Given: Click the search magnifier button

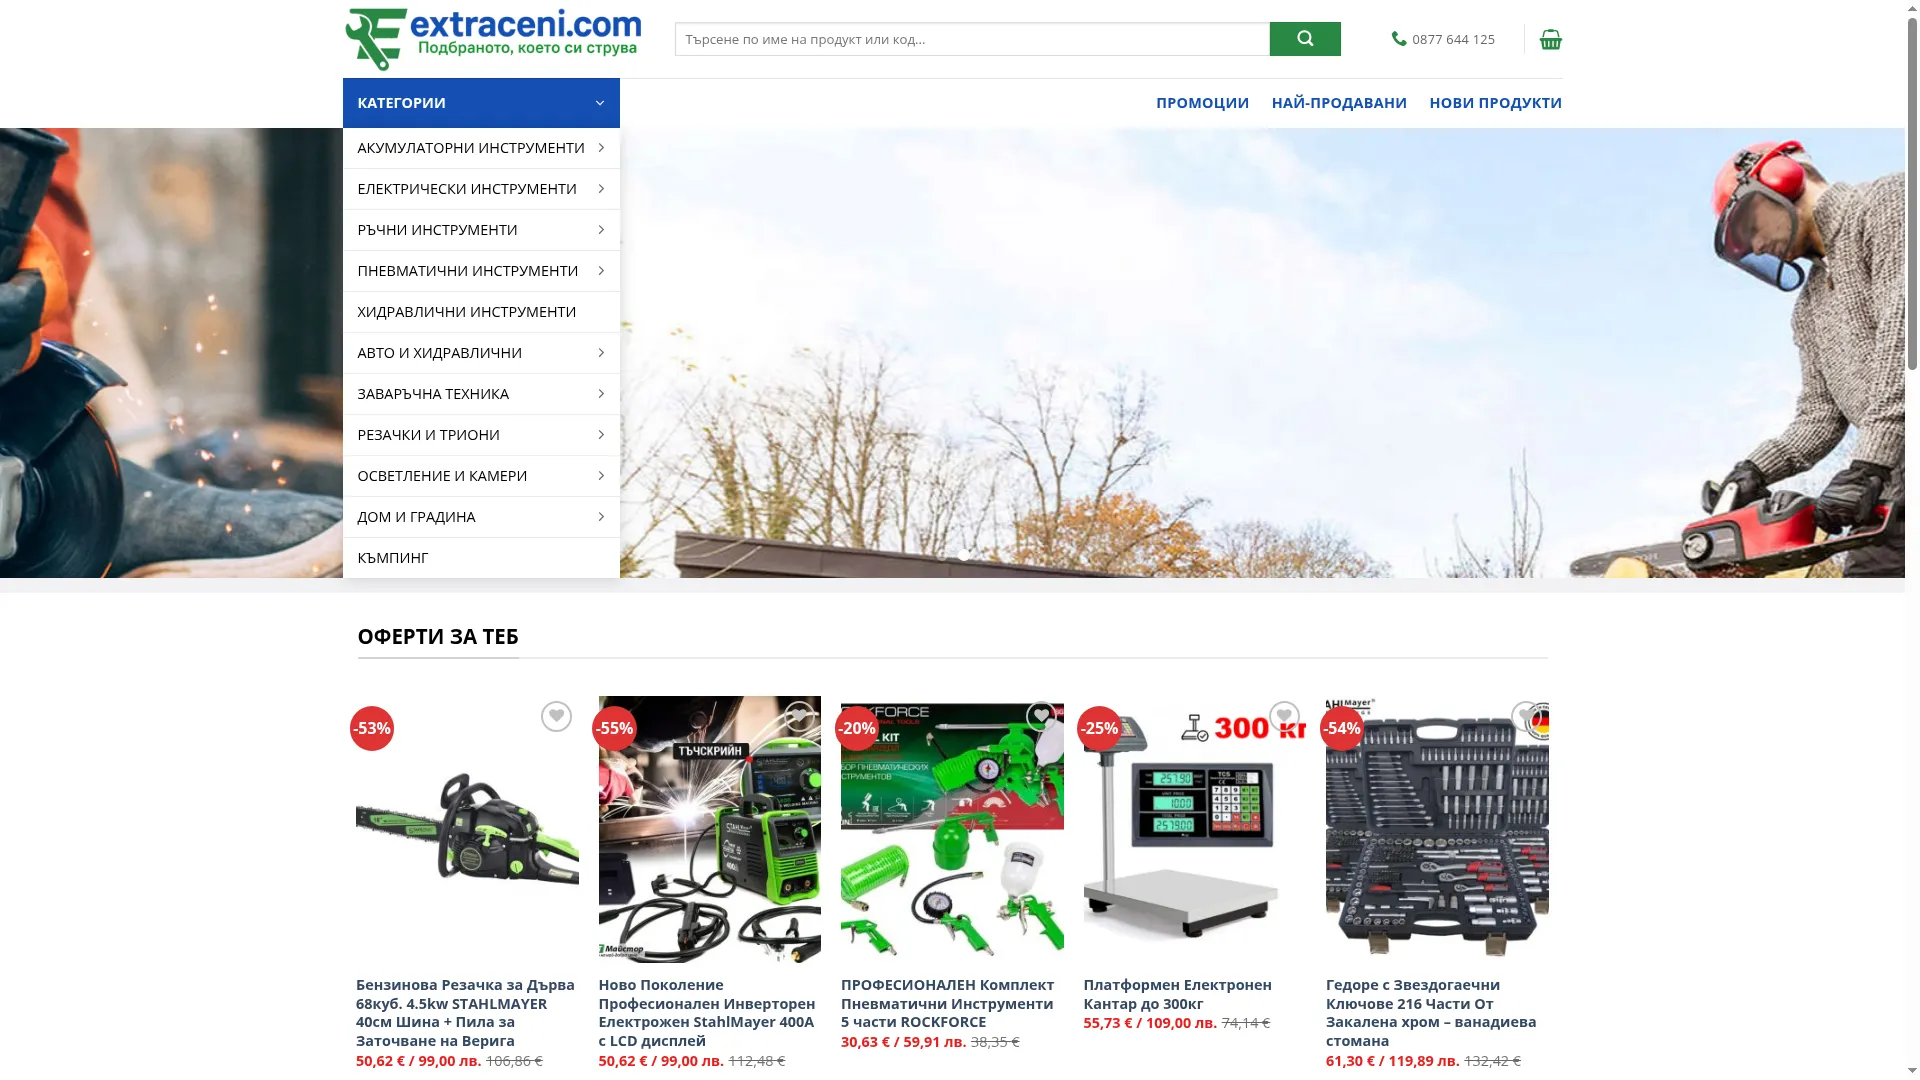Looking at the screenshot, I should pos(1305,39).
